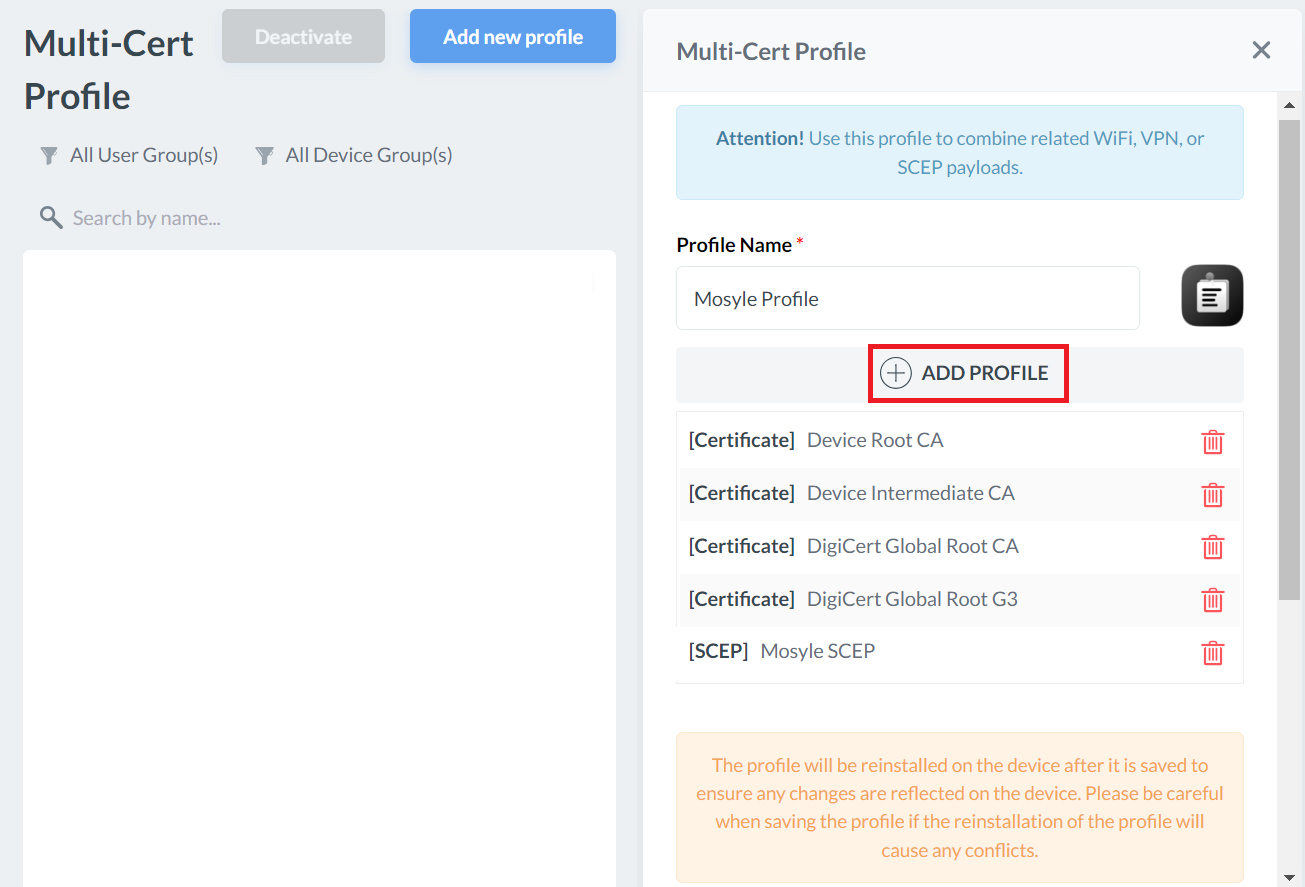Remove Device Intermediate CA with trash icon
The height and width of the screenshot is (887, 1305).
pyautogui.click(x=1212, y=495)
